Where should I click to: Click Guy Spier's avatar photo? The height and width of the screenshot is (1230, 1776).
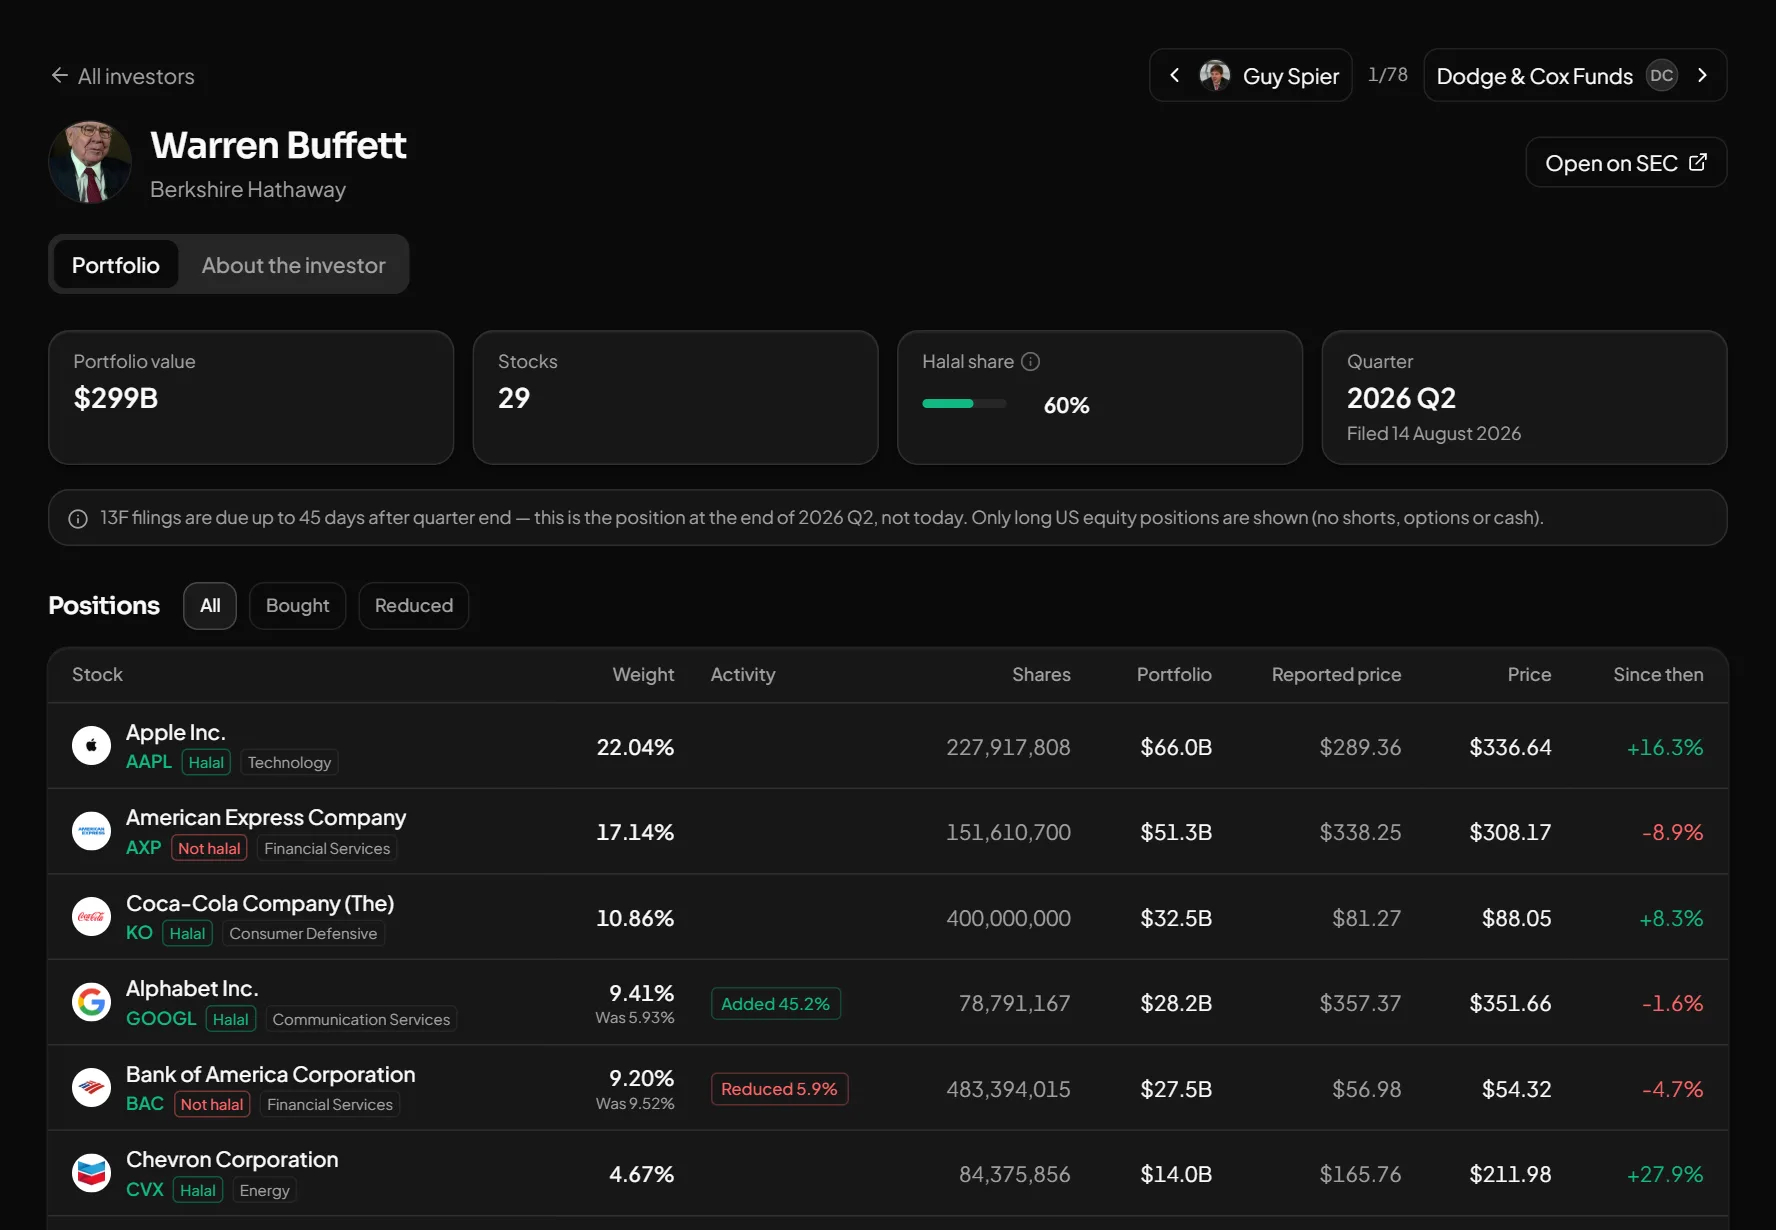(x=1215, y=75)
